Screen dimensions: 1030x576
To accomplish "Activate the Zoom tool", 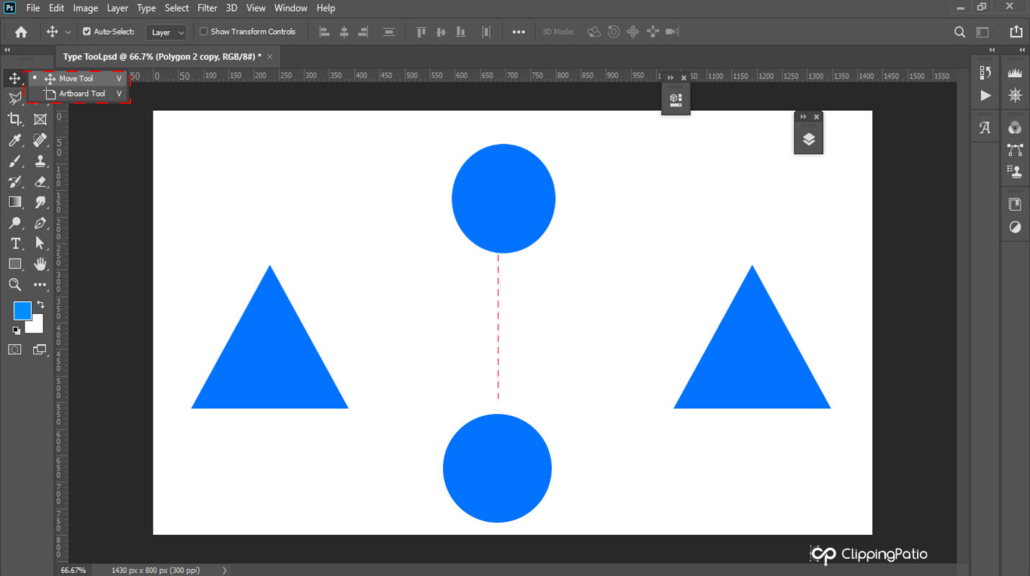I will click(x=14, y=285).
